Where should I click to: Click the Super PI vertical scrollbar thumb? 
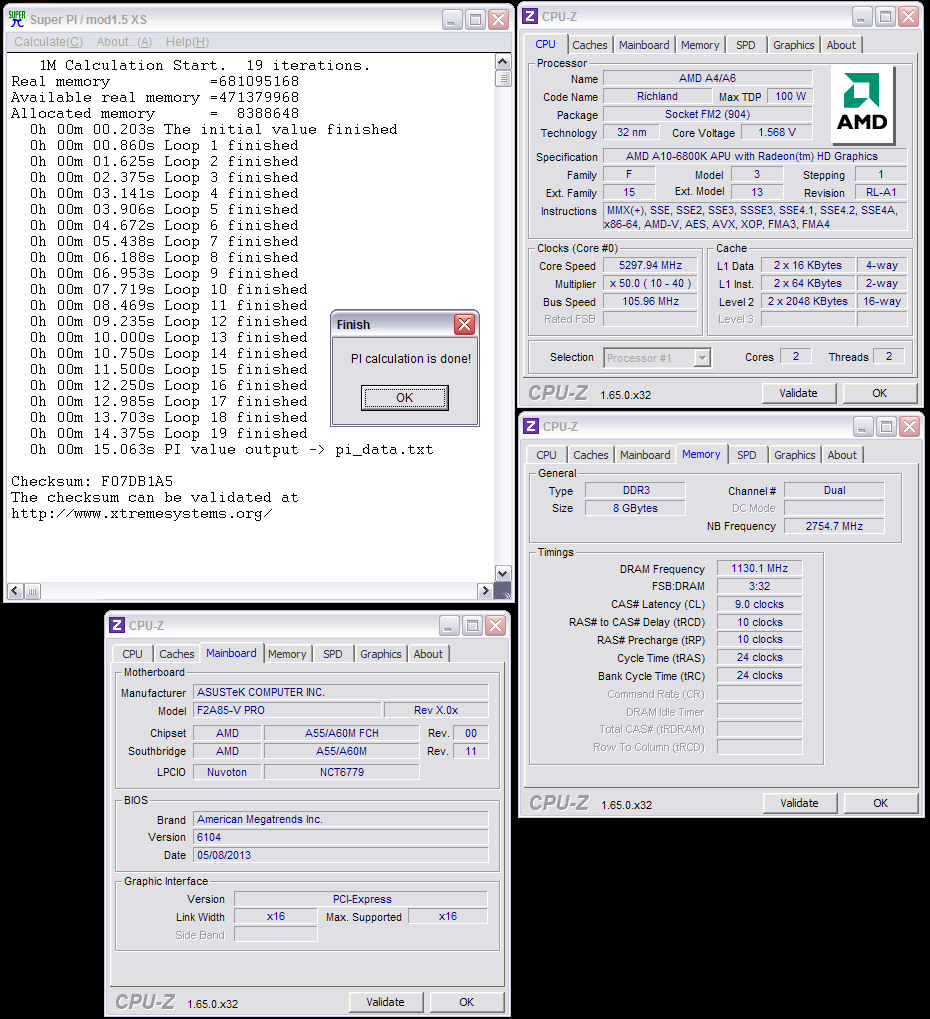[x=502, y=78]
